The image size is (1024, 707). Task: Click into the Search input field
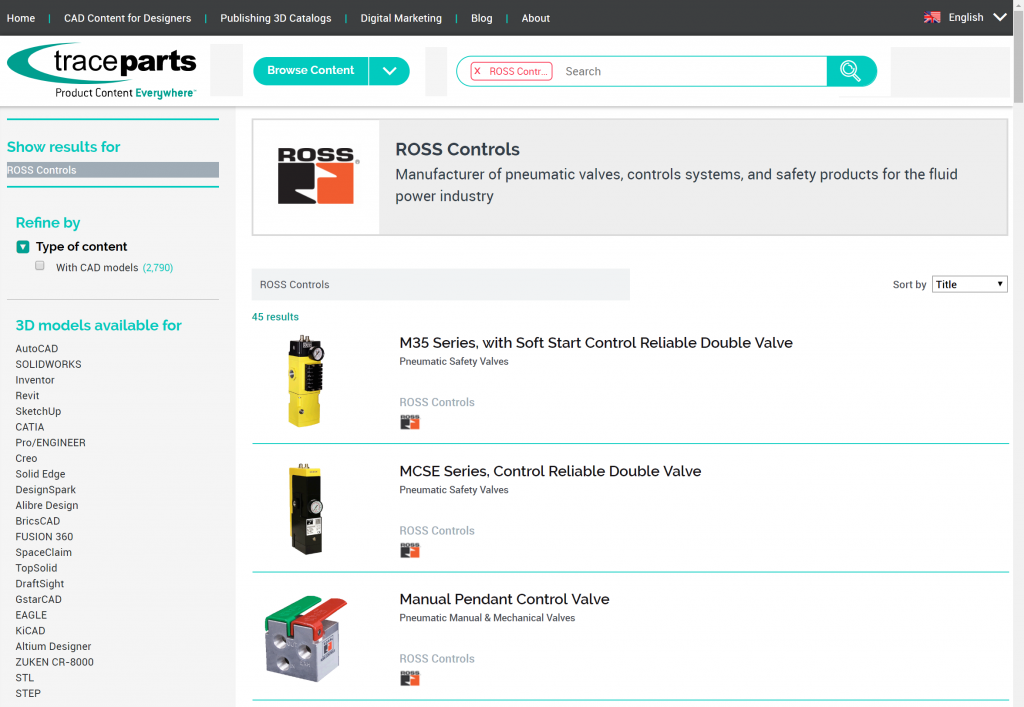(x=692, y=71)
